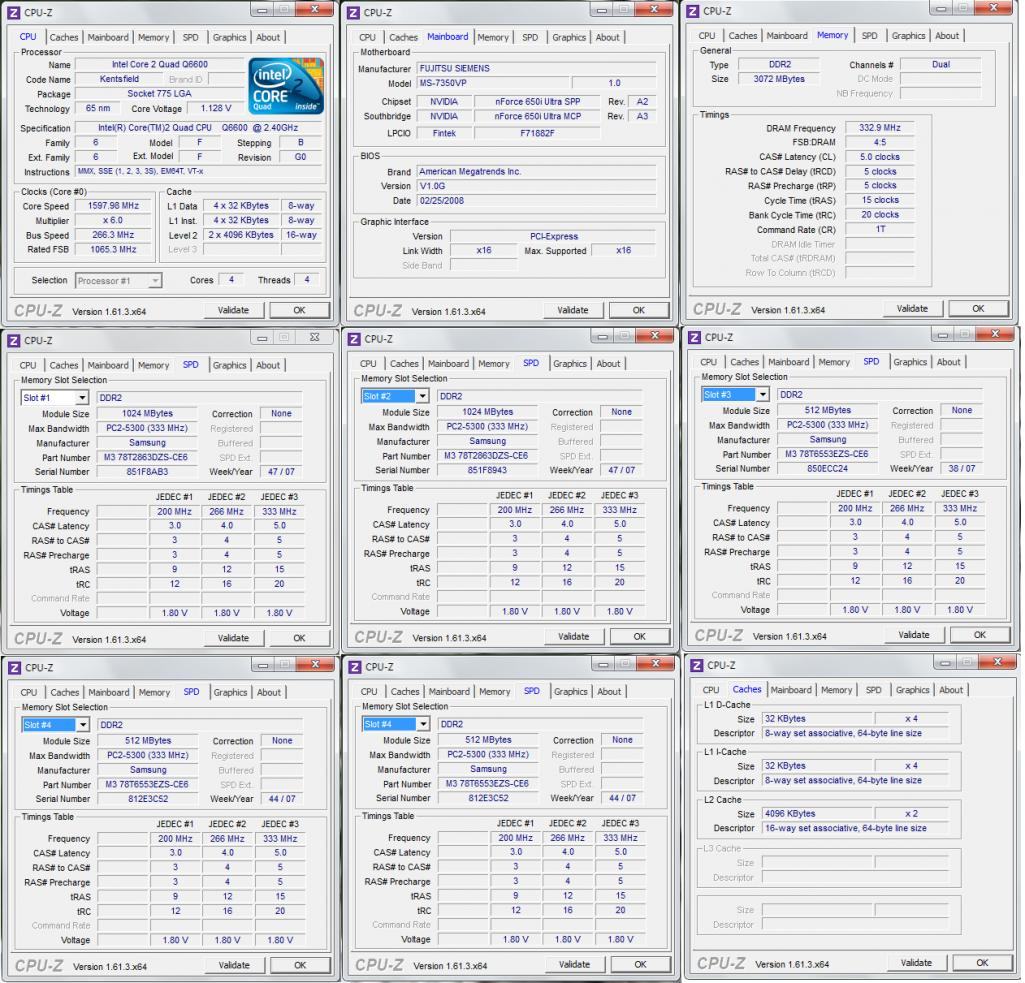This screenshot has width=1025, height=983.
Task: Click Validate in the Slot #3 window
Action: click(913, 635)
